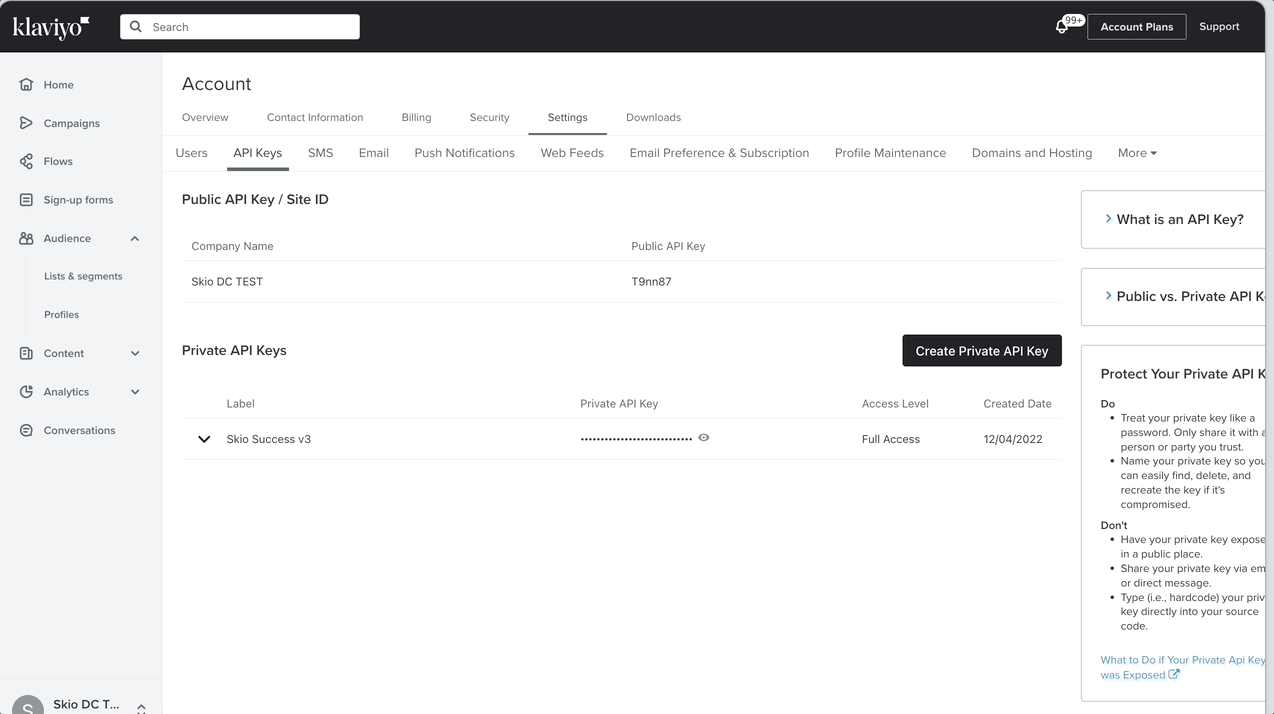Click the Klaviyo logo
1274x714 pixels.
pyautogui.click(x=48, y=26)
